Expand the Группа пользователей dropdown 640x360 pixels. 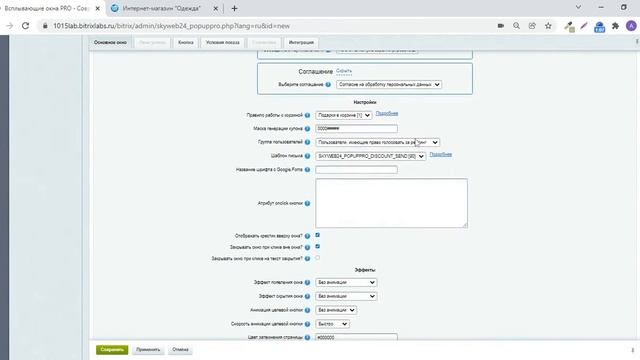pos(378,142)
